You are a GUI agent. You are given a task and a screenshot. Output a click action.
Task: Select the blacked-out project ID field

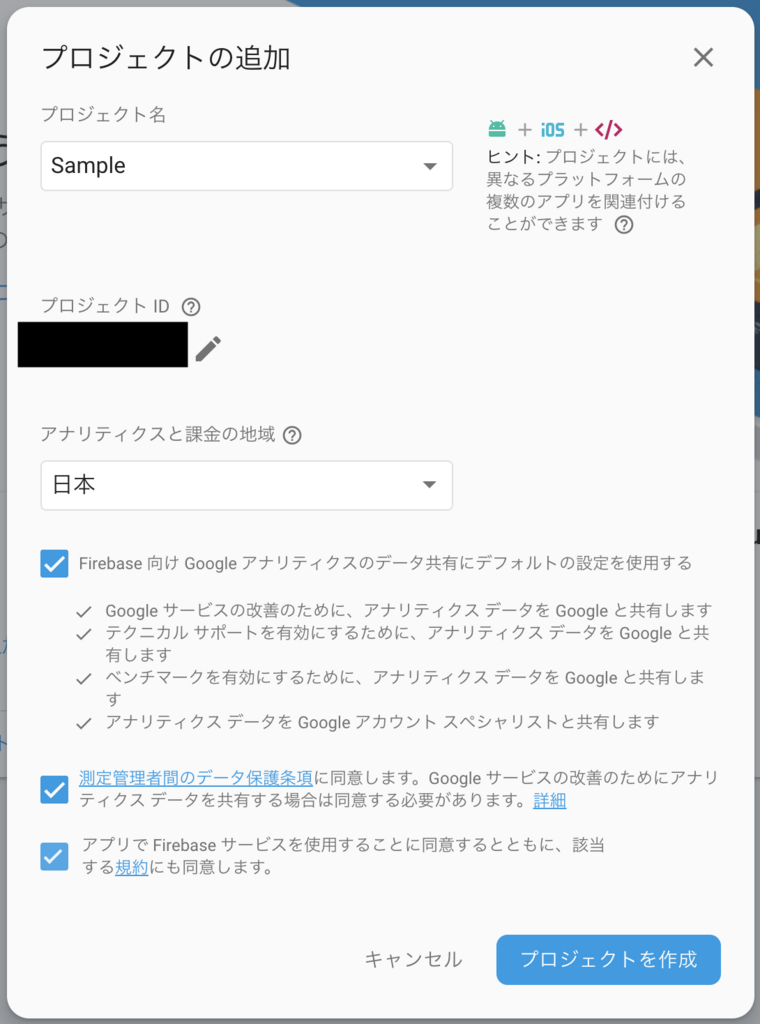point(103,344)
